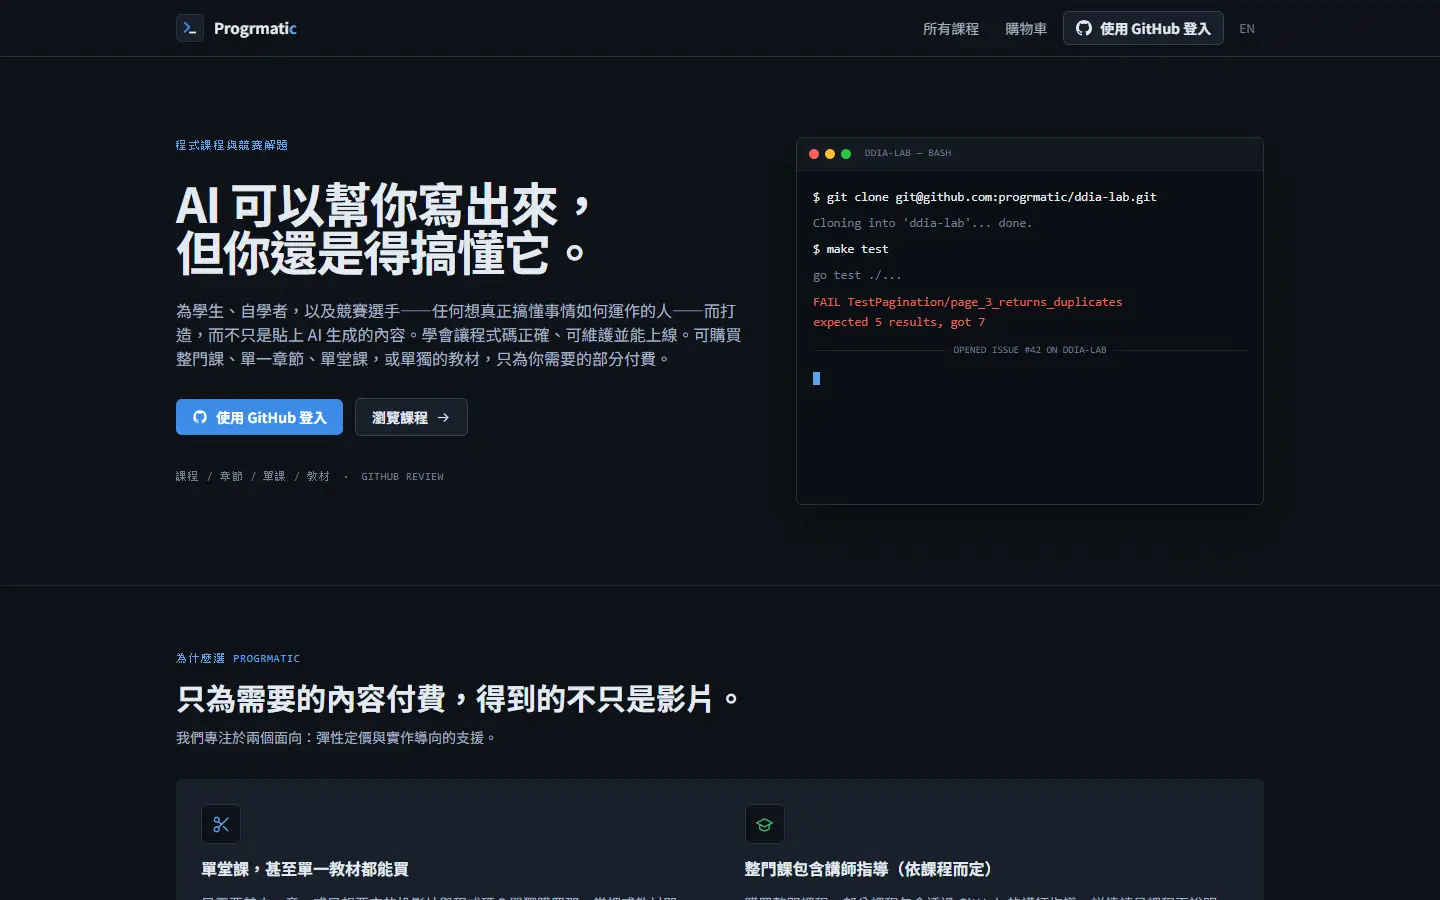The image size is (1440, 900).
Task: Click 'OPENED ISSUE #42 ON DDIA-LAB' label
Action: coord(1030,350)
